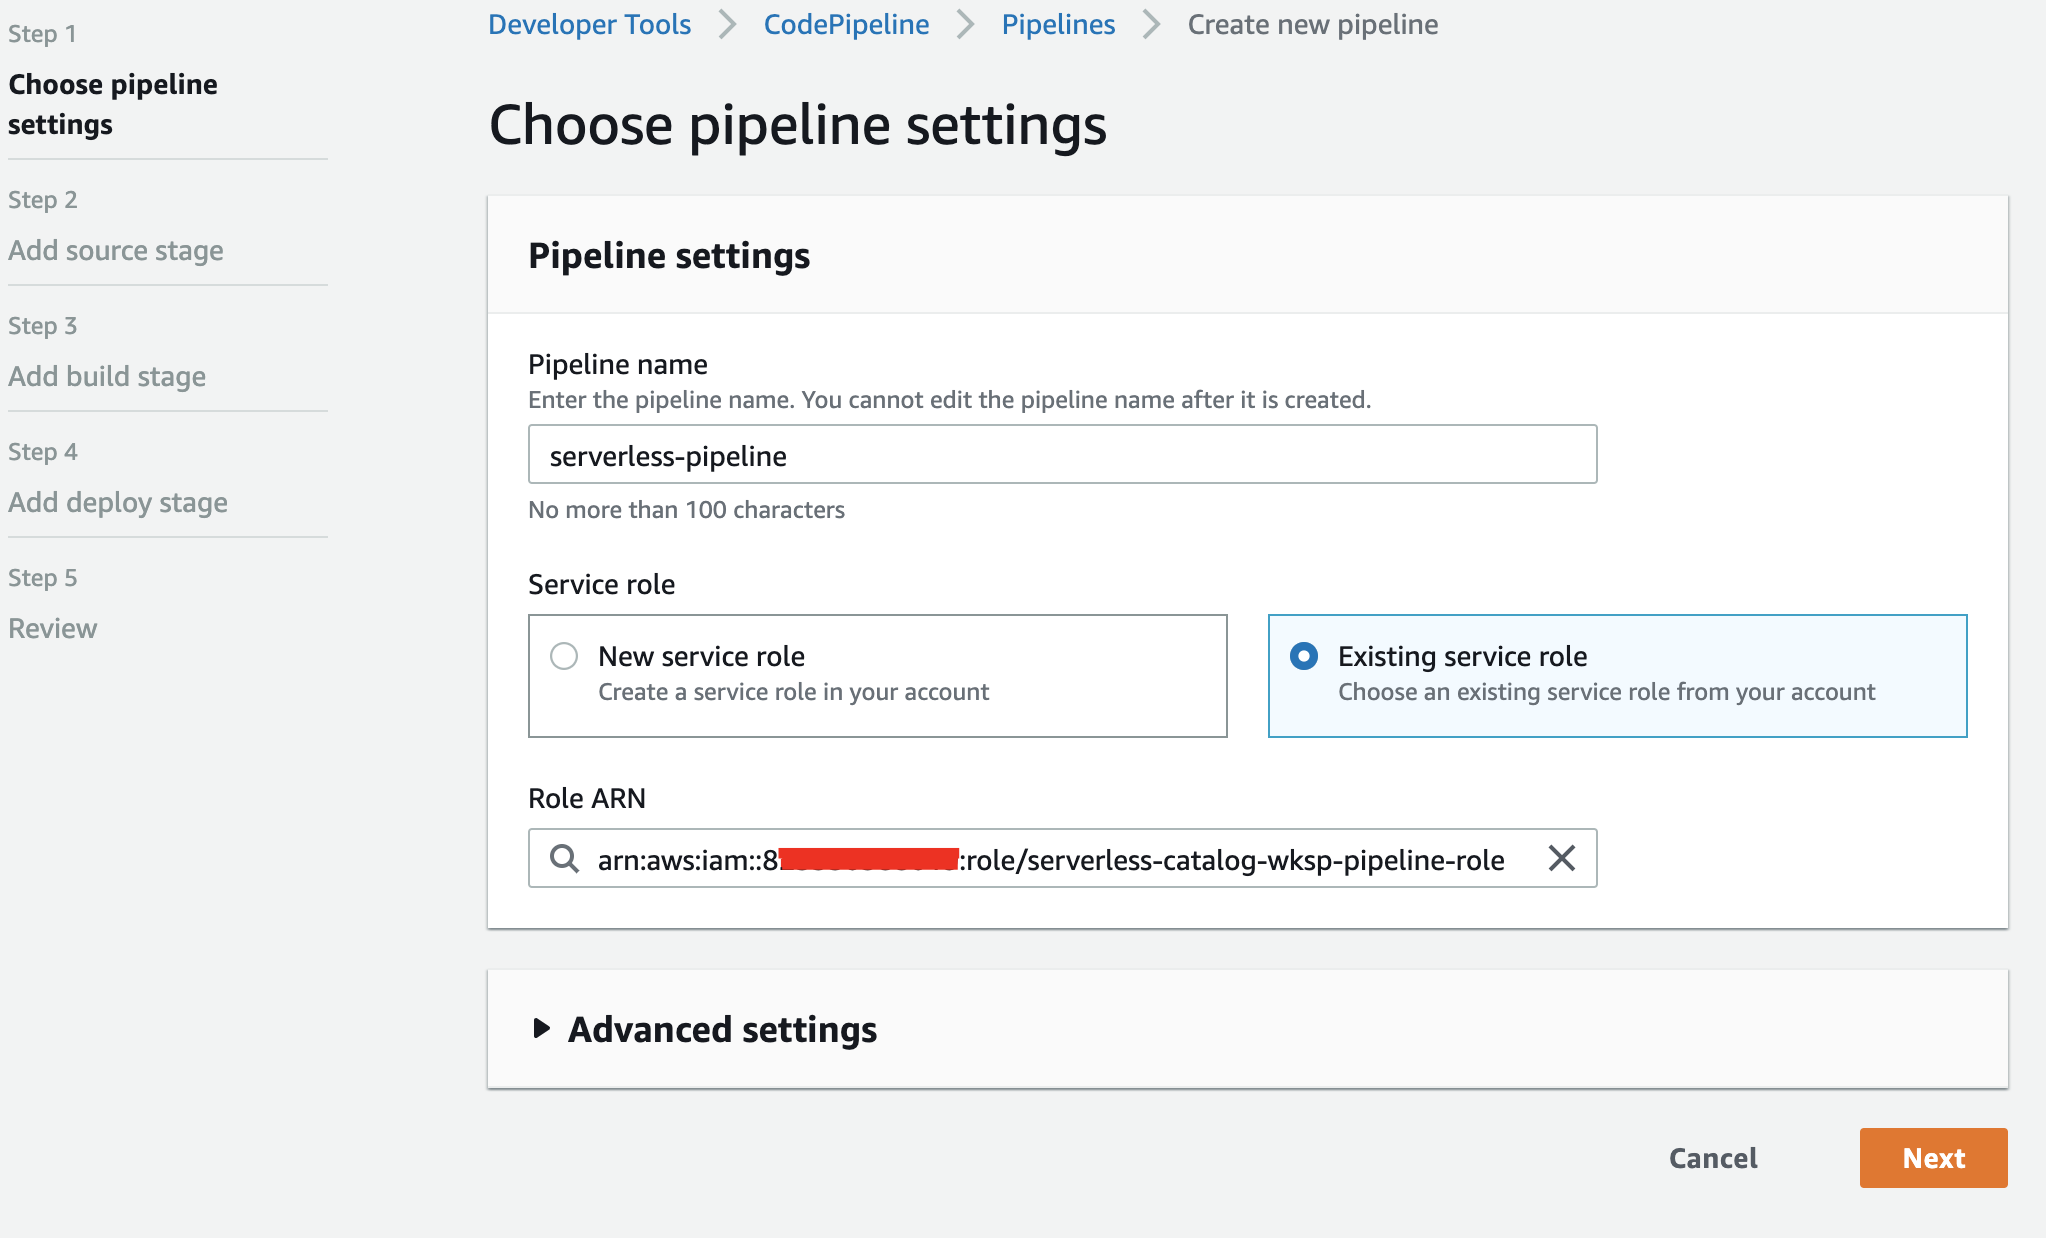2046x1238 pixels.
Task: Click the 'Create new pipeline' breadcrumb text
Action: point(1313,24)
